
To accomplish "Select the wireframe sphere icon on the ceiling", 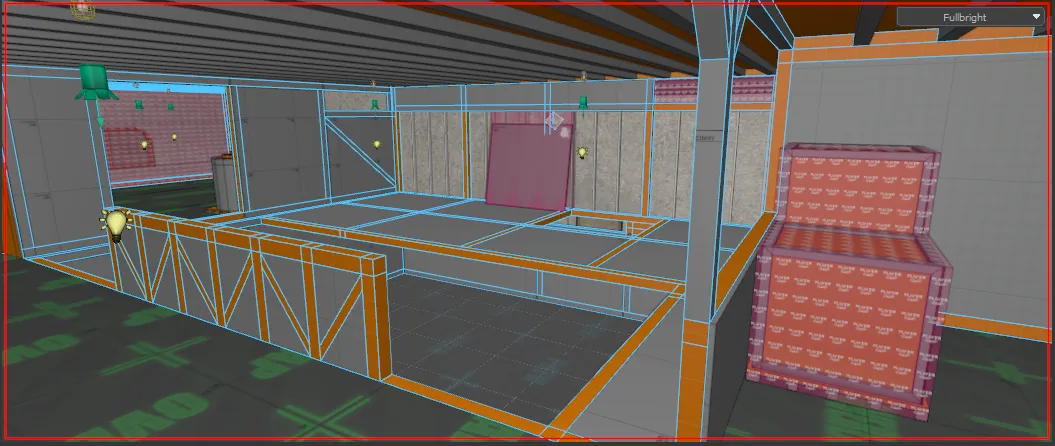I will click(x=81, y=9).
